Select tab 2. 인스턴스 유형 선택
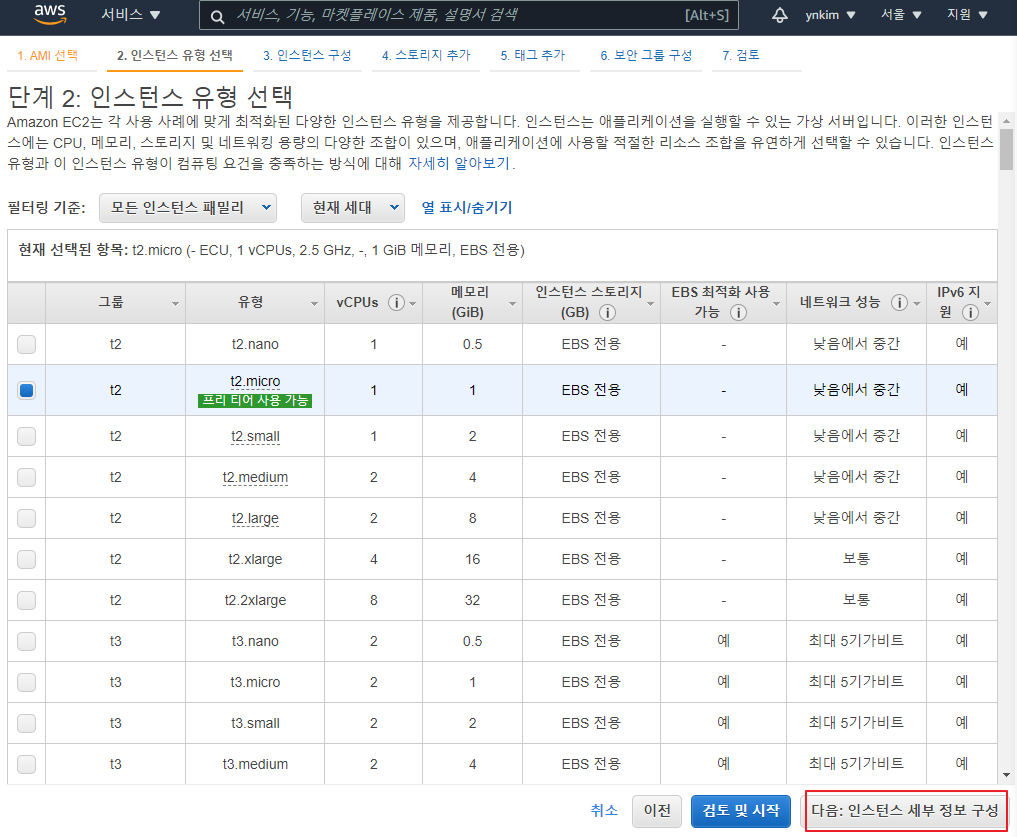The width and height of the screenshot is (1017, 837). 174,56
